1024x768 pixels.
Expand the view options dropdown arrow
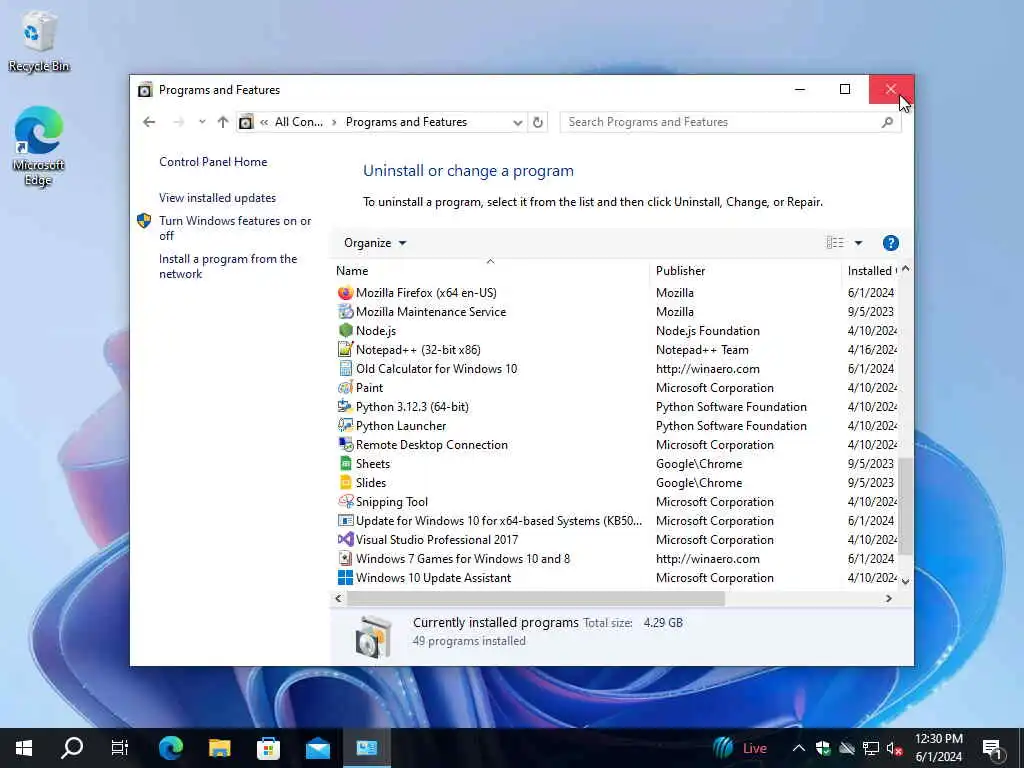pos(858,243)
